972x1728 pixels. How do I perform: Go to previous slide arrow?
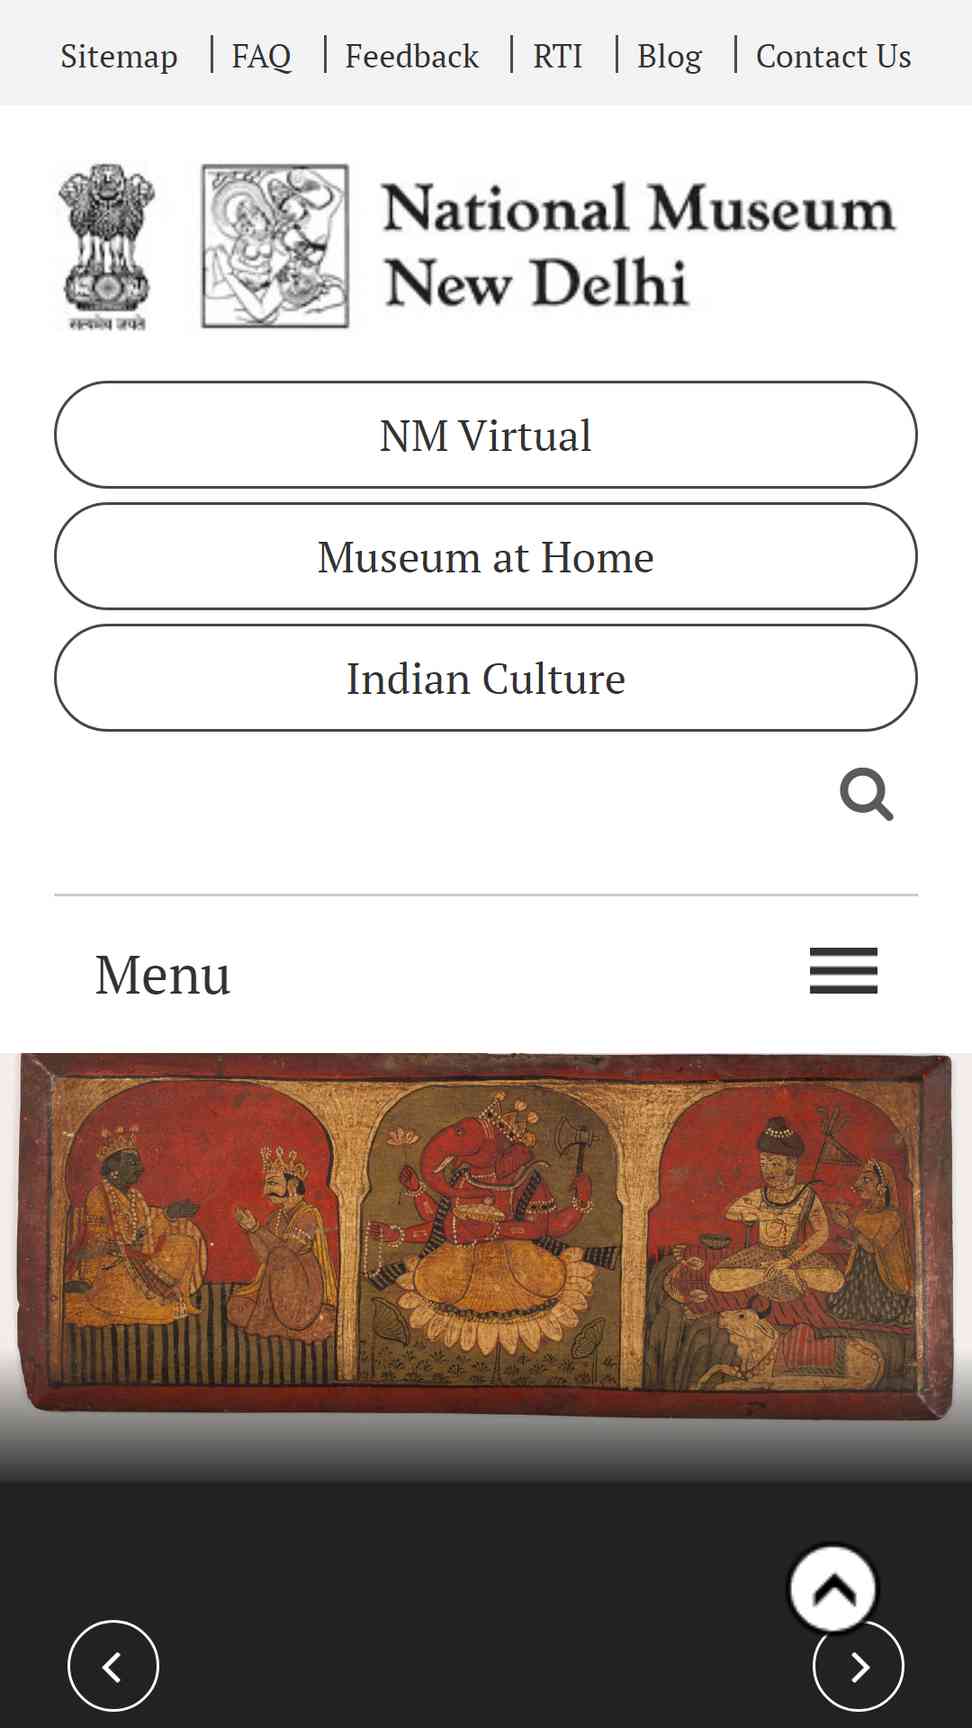(113, 1666)
